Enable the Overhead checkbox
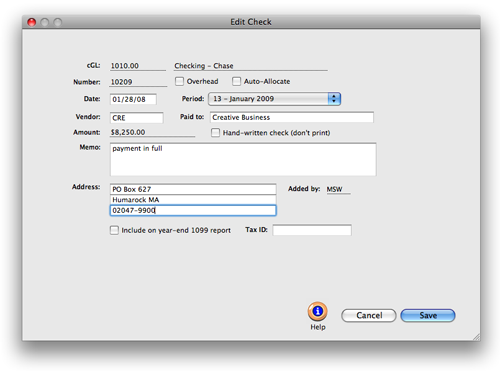 [x=179, y=81]
